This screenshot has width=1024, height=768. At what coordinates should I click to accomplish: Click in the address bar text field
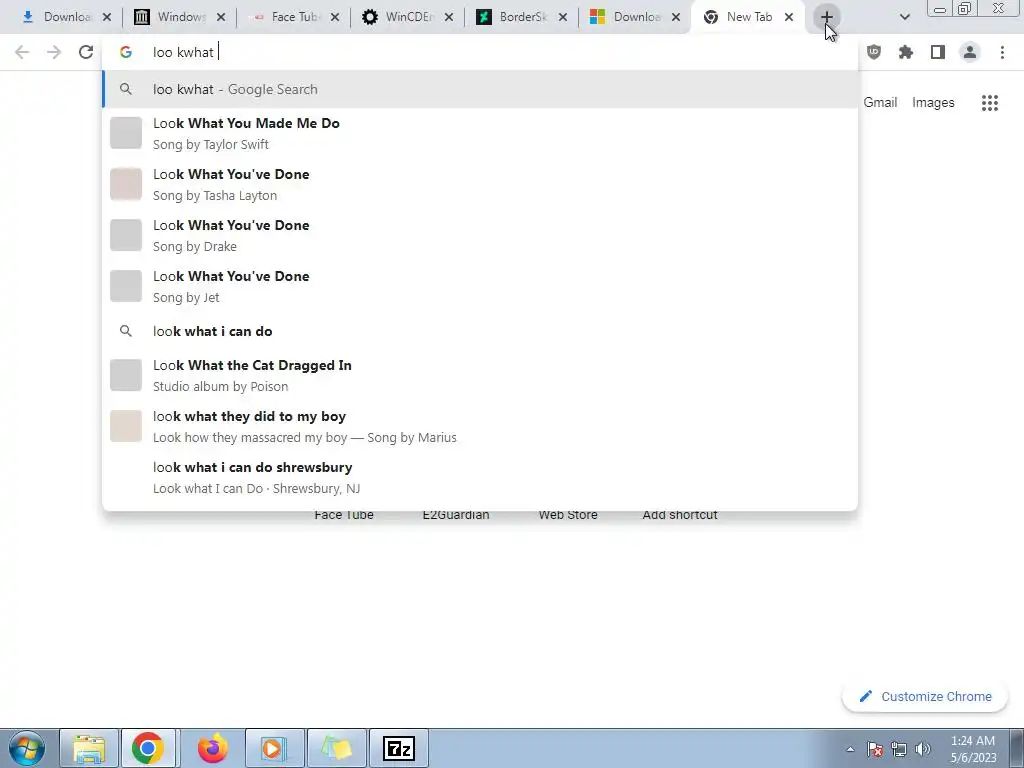(x=480, y=52)
